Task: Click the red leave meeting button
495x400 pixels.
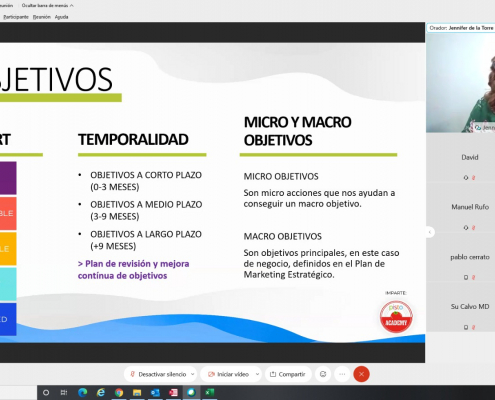Action: tap(361, 374)
